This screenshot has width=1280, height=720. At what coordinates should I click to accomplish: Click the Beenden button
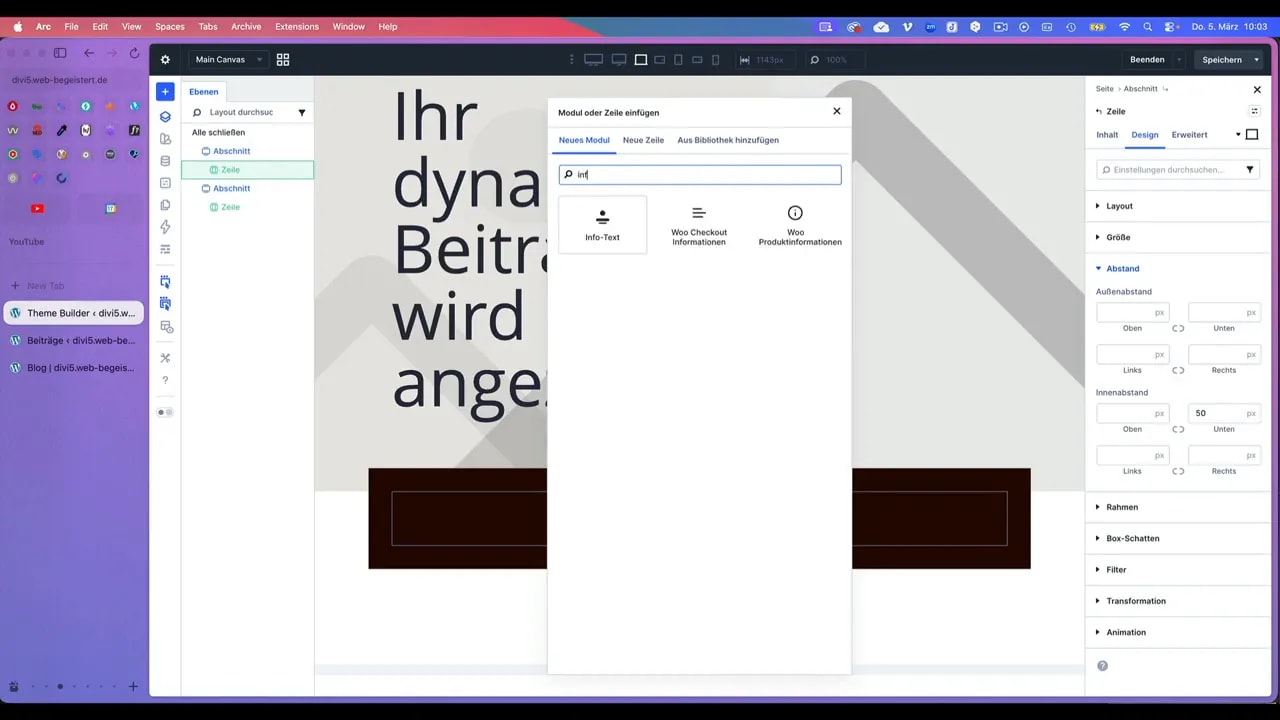[1147, 59]
